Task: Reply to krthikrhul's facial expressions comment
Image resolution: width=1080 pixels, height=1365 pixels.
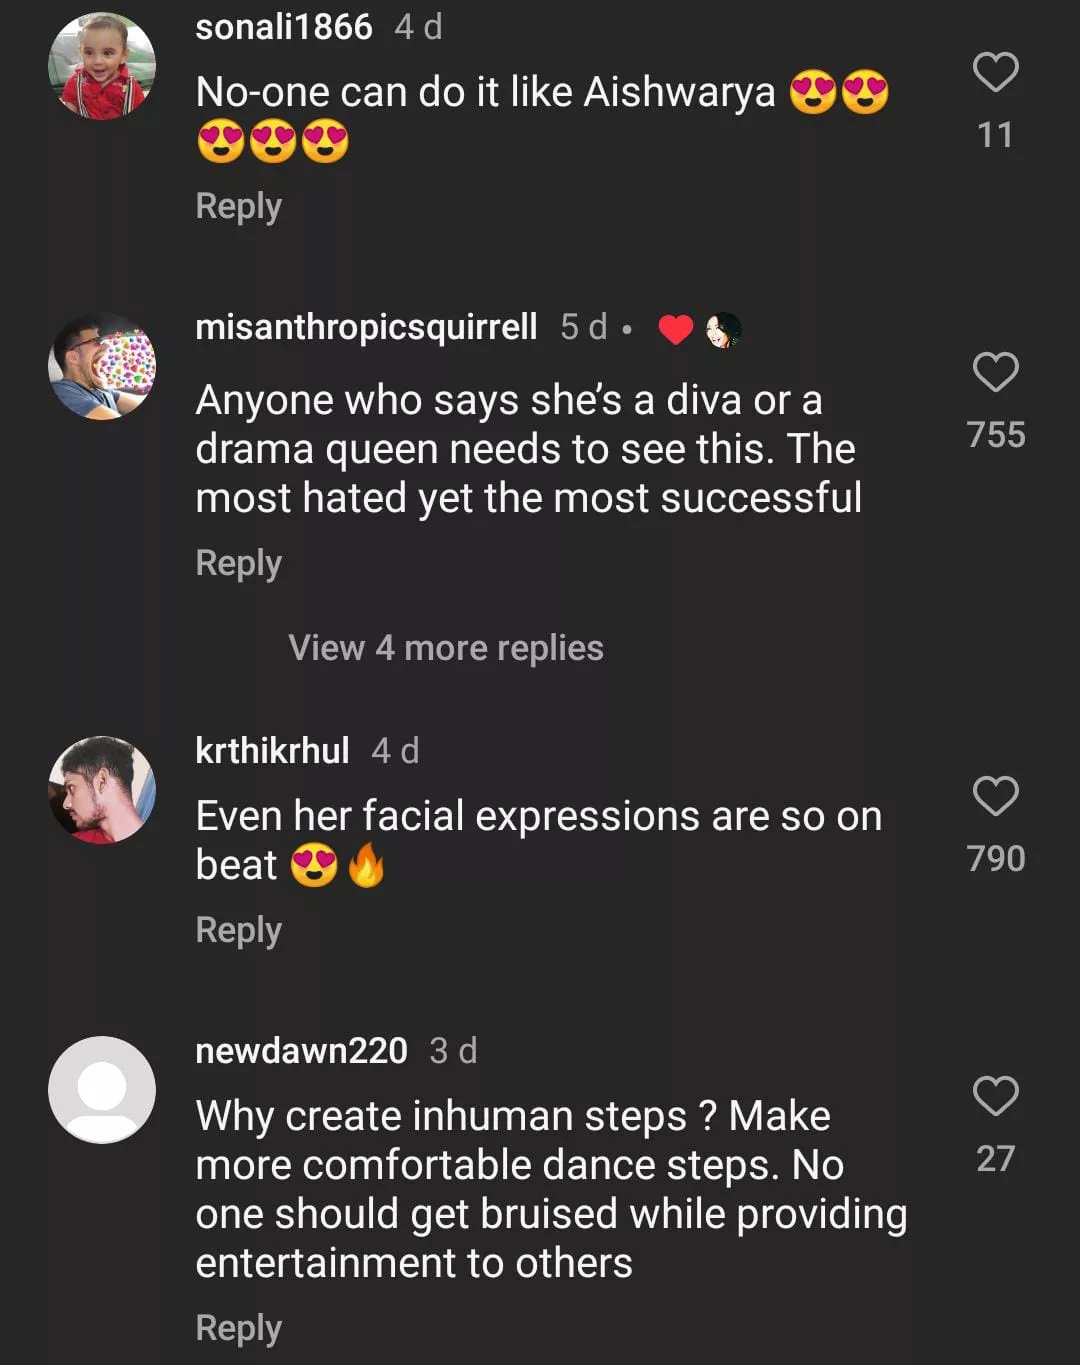Action: click(238, 930)
